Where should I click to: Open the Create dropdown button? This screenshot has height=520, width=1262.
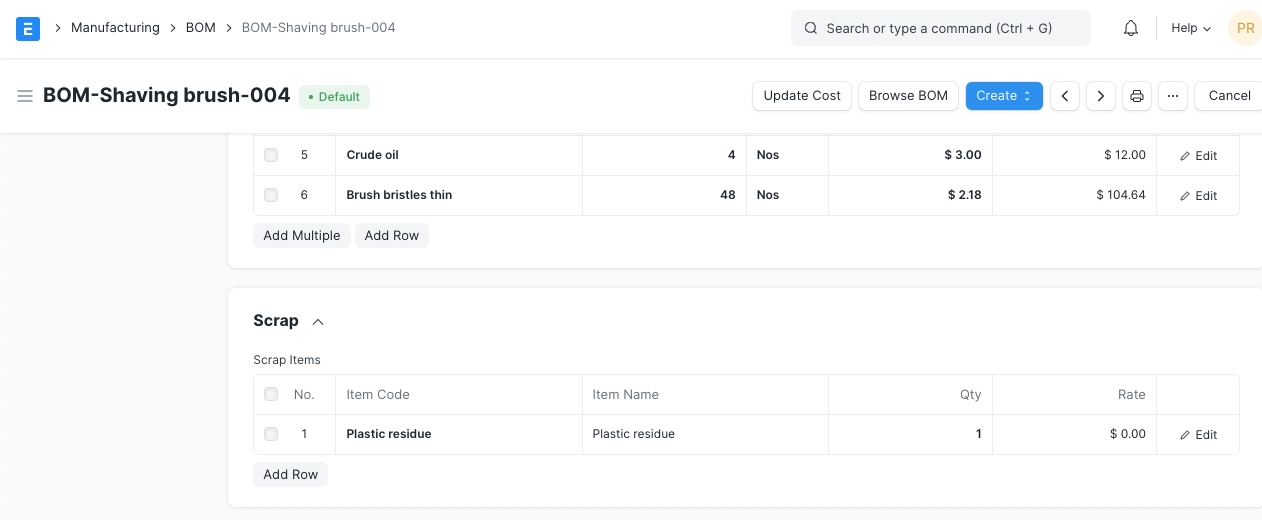[1004, 96]
